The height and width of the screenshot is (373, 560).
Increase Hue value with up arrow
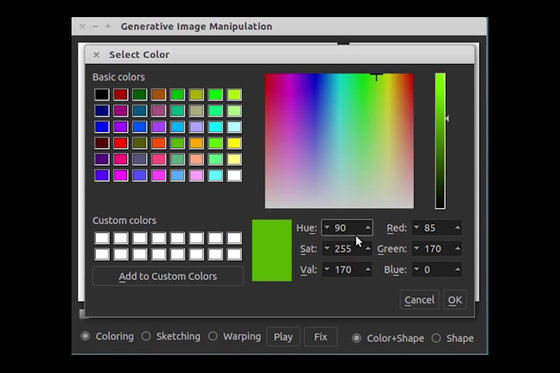368,228
